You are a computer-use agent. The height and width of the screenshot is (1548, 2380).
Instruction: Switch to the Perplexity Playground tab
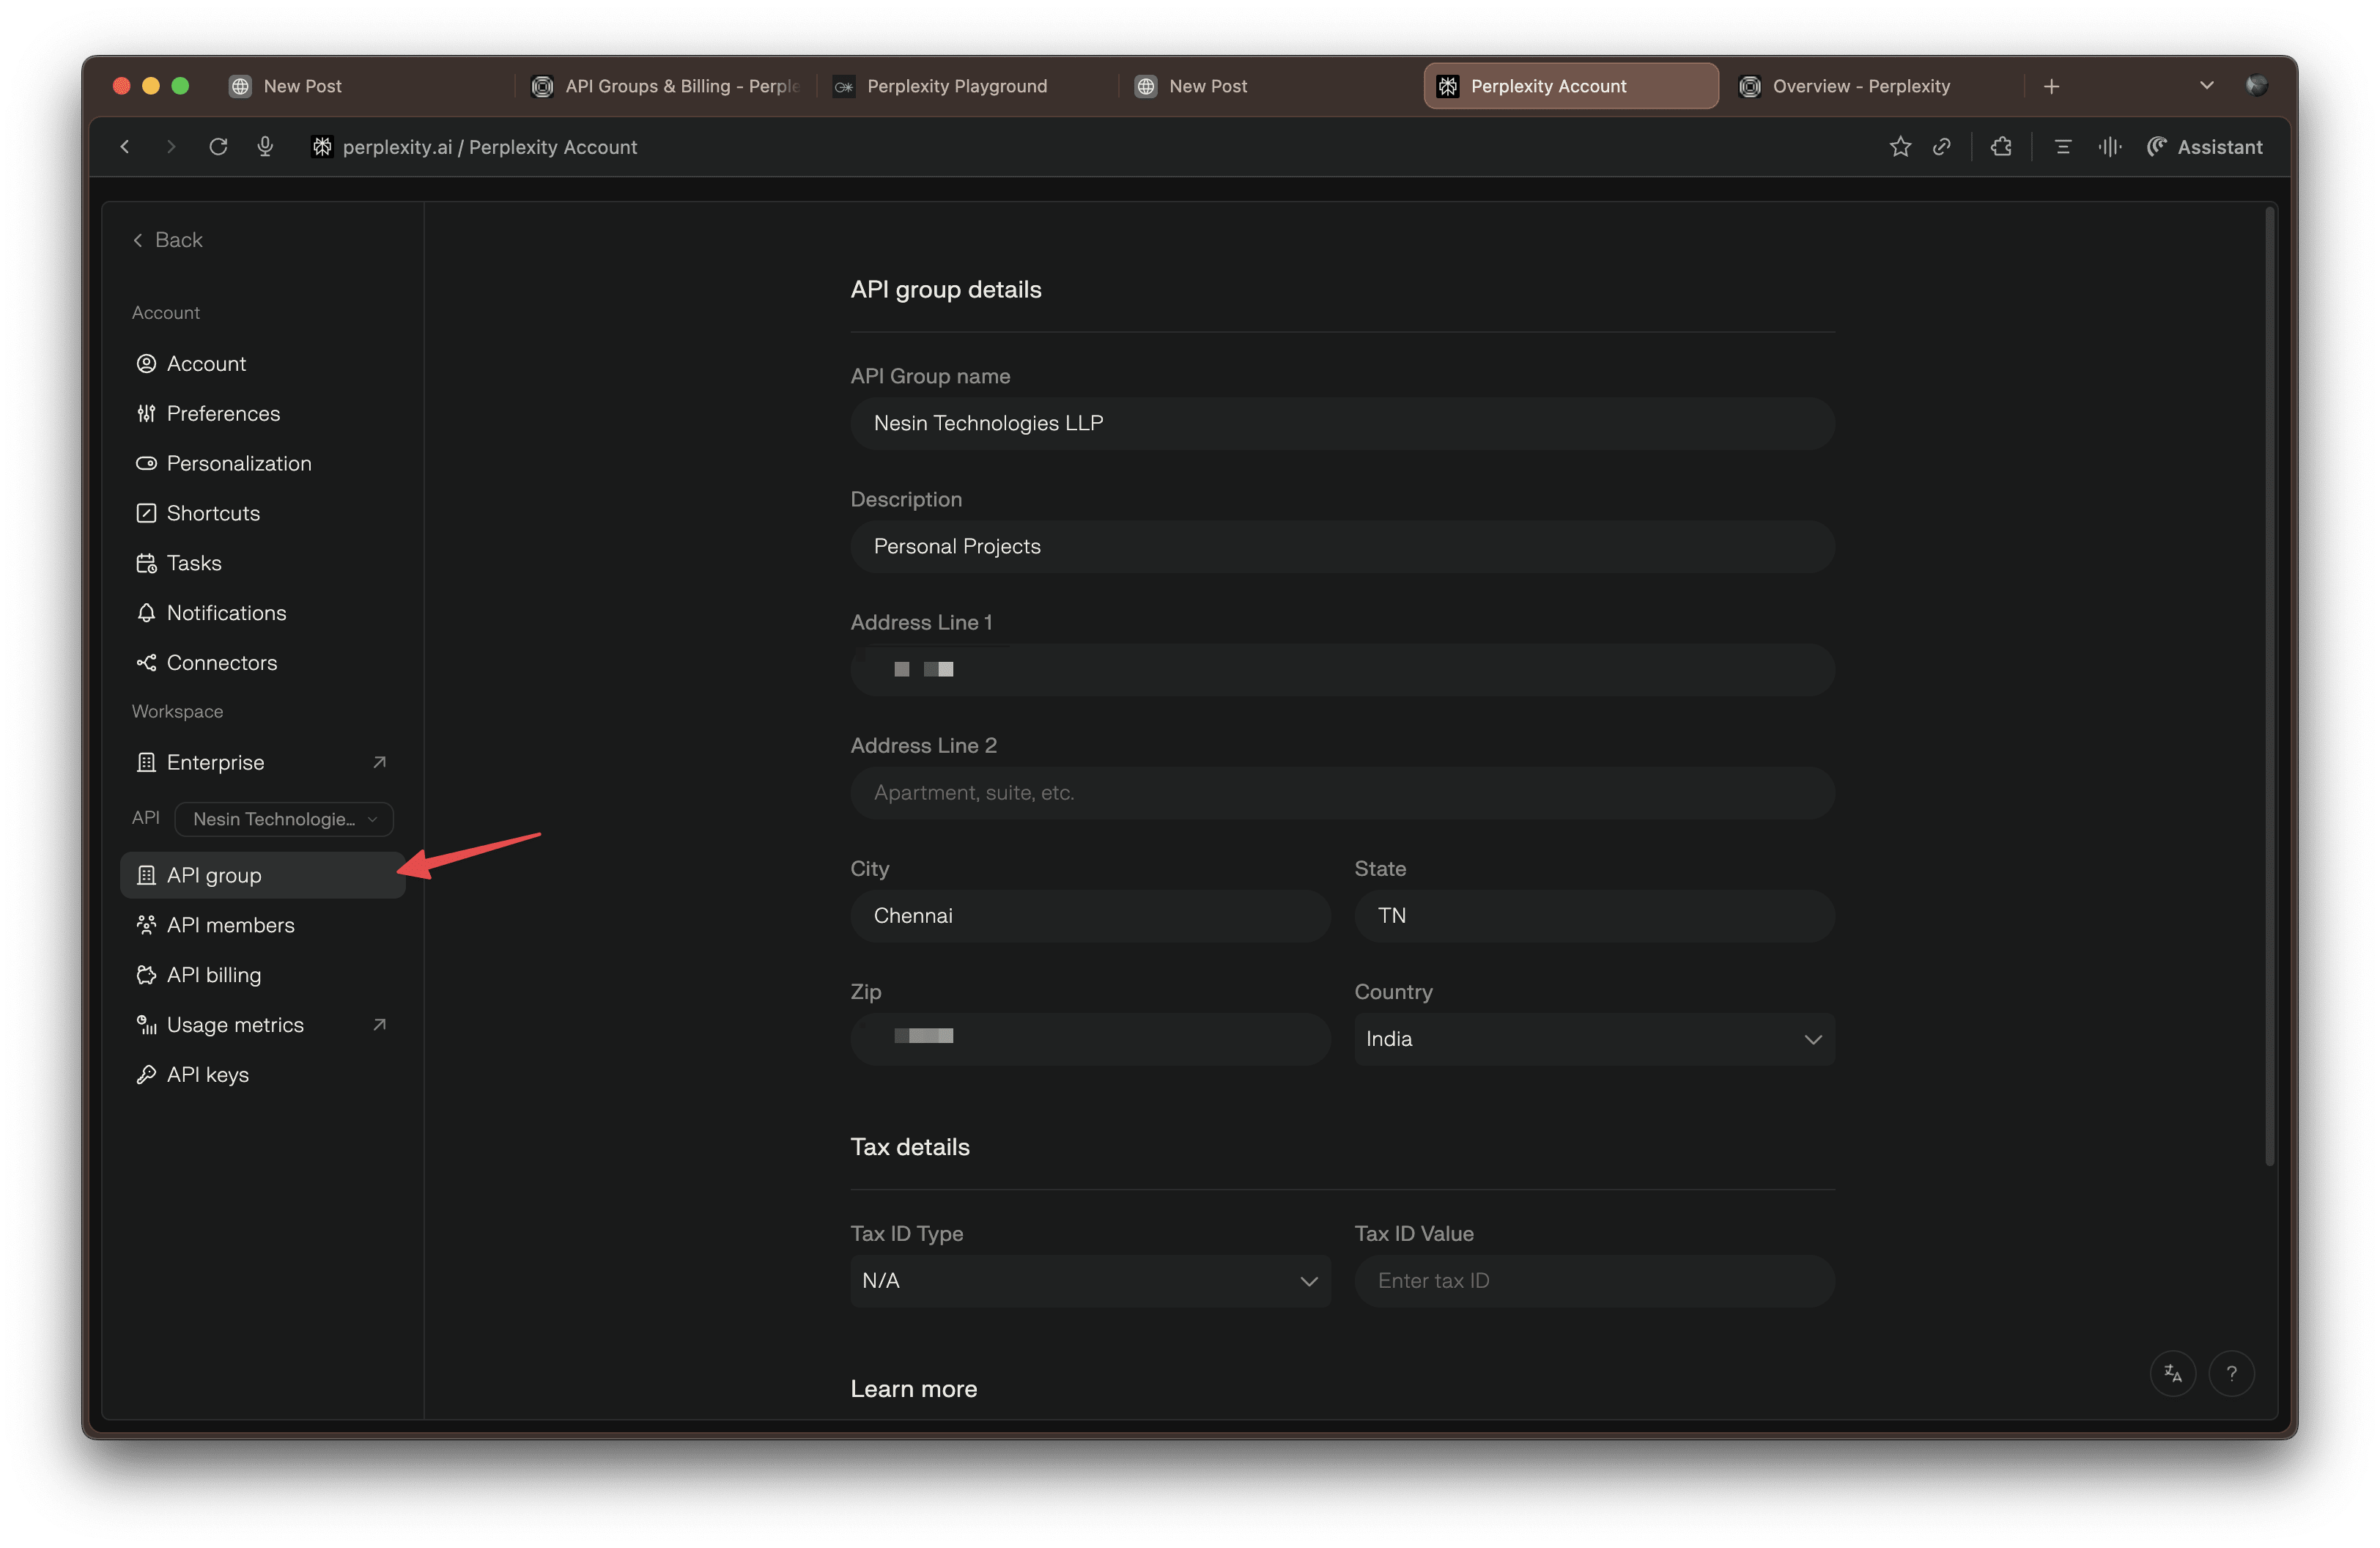click(967, 86)
